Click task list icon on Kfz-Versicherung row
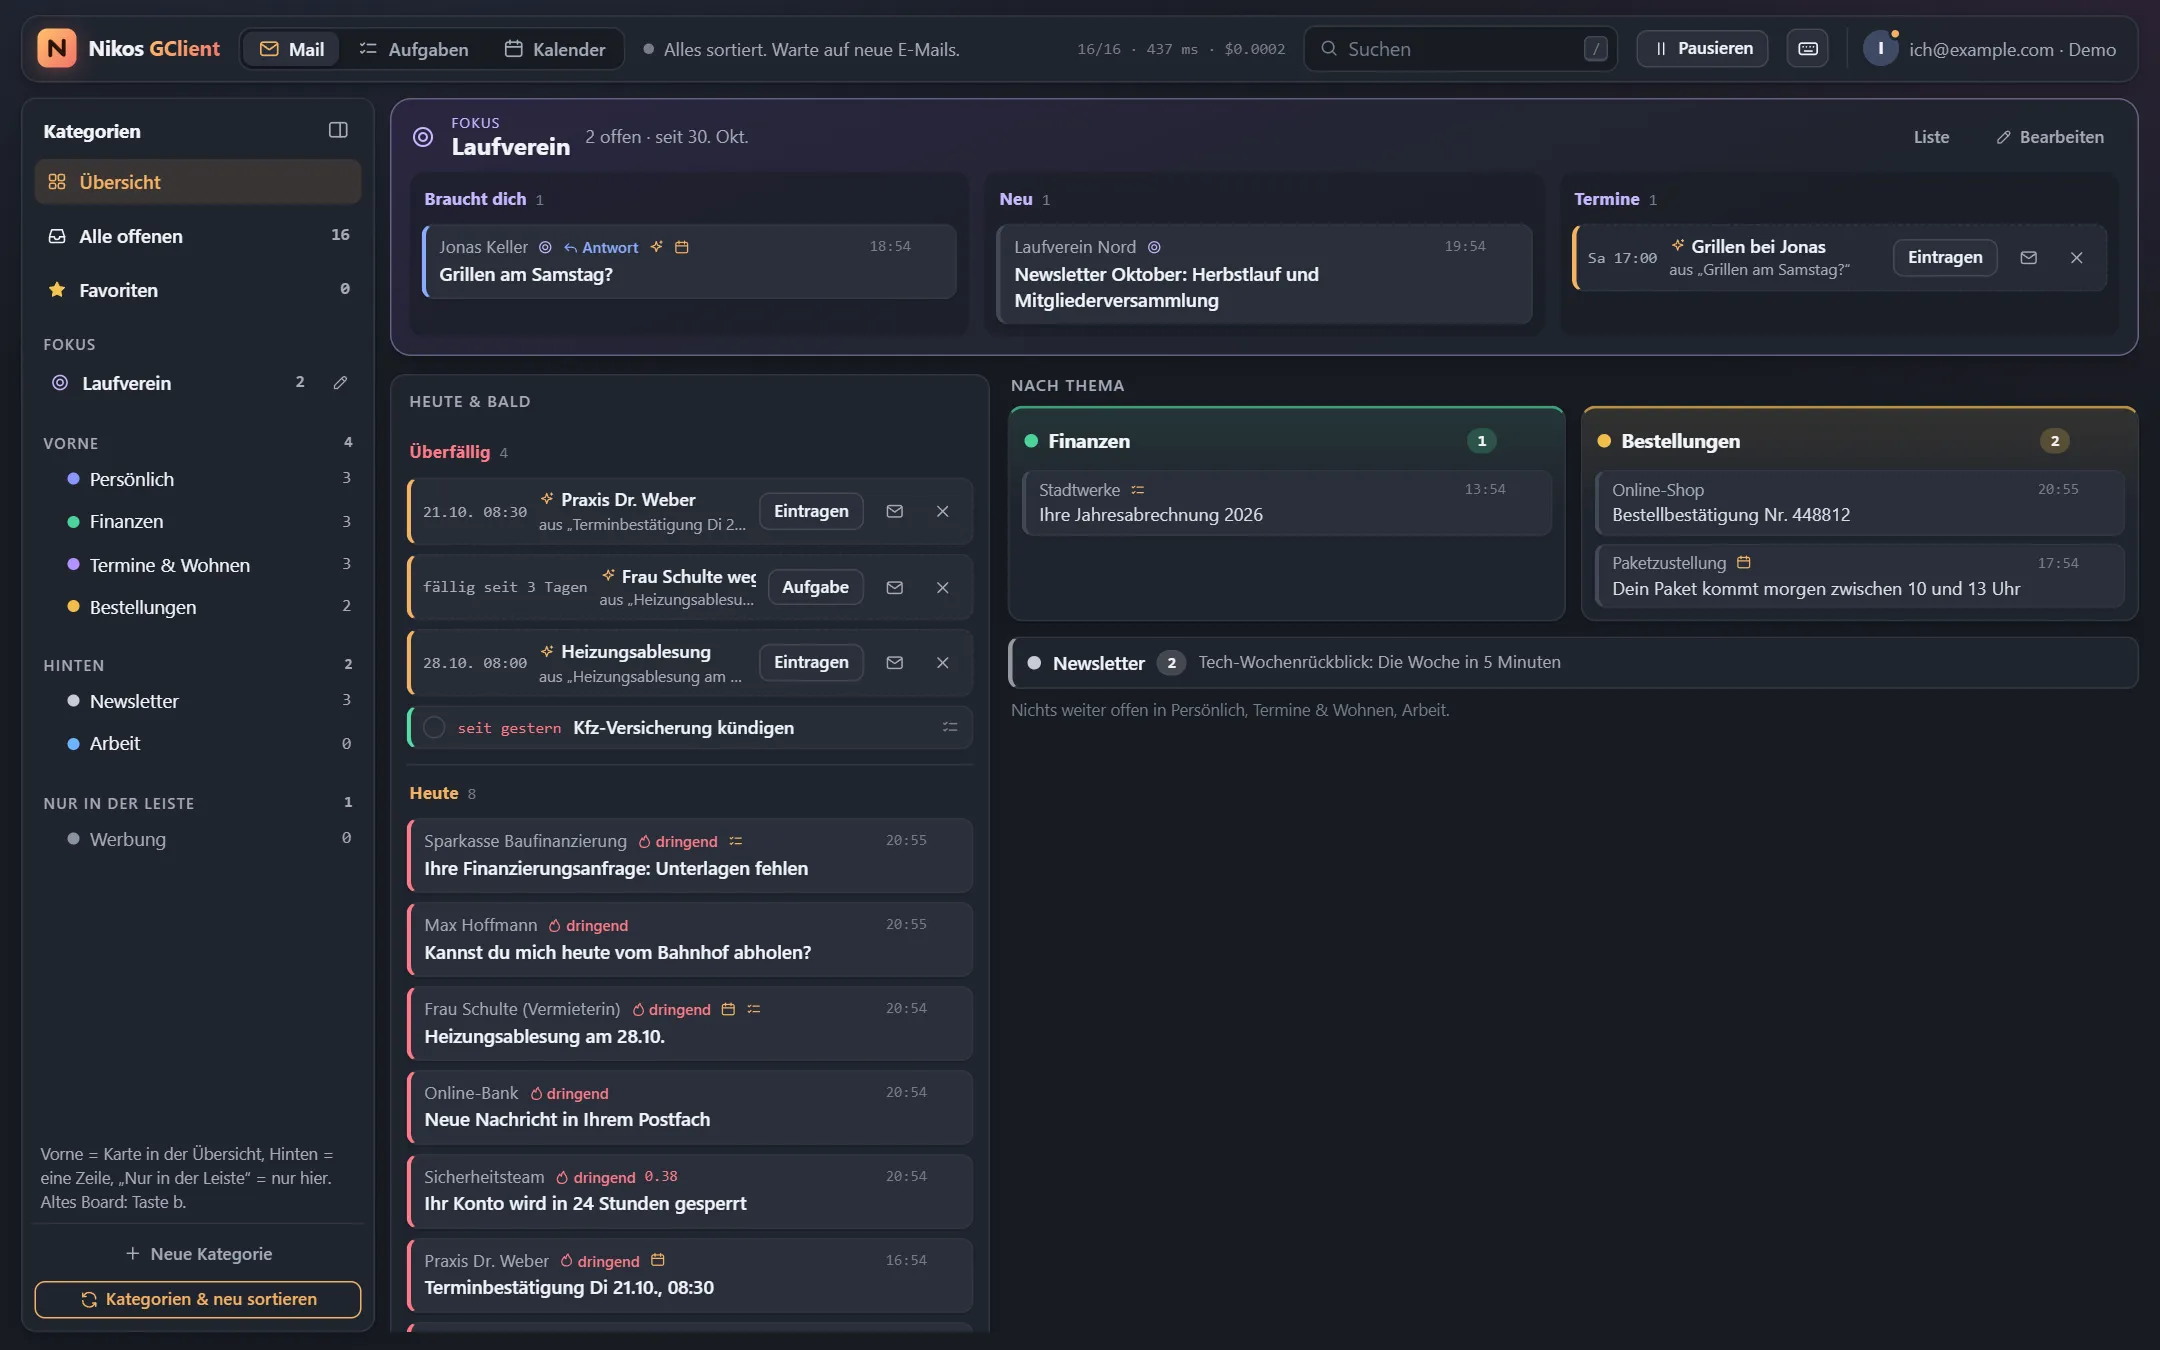 tap(950, 728)
